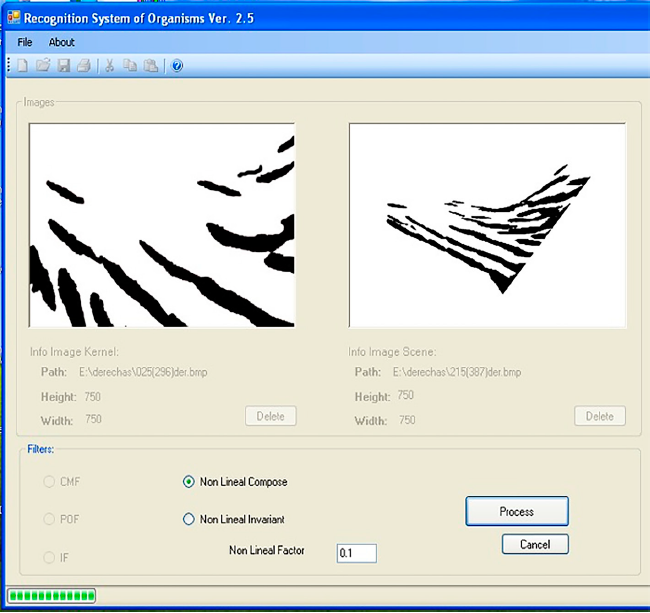Click the Open folder toolbar icon
This screenshot has width=650, height=613.
[43, 66]
